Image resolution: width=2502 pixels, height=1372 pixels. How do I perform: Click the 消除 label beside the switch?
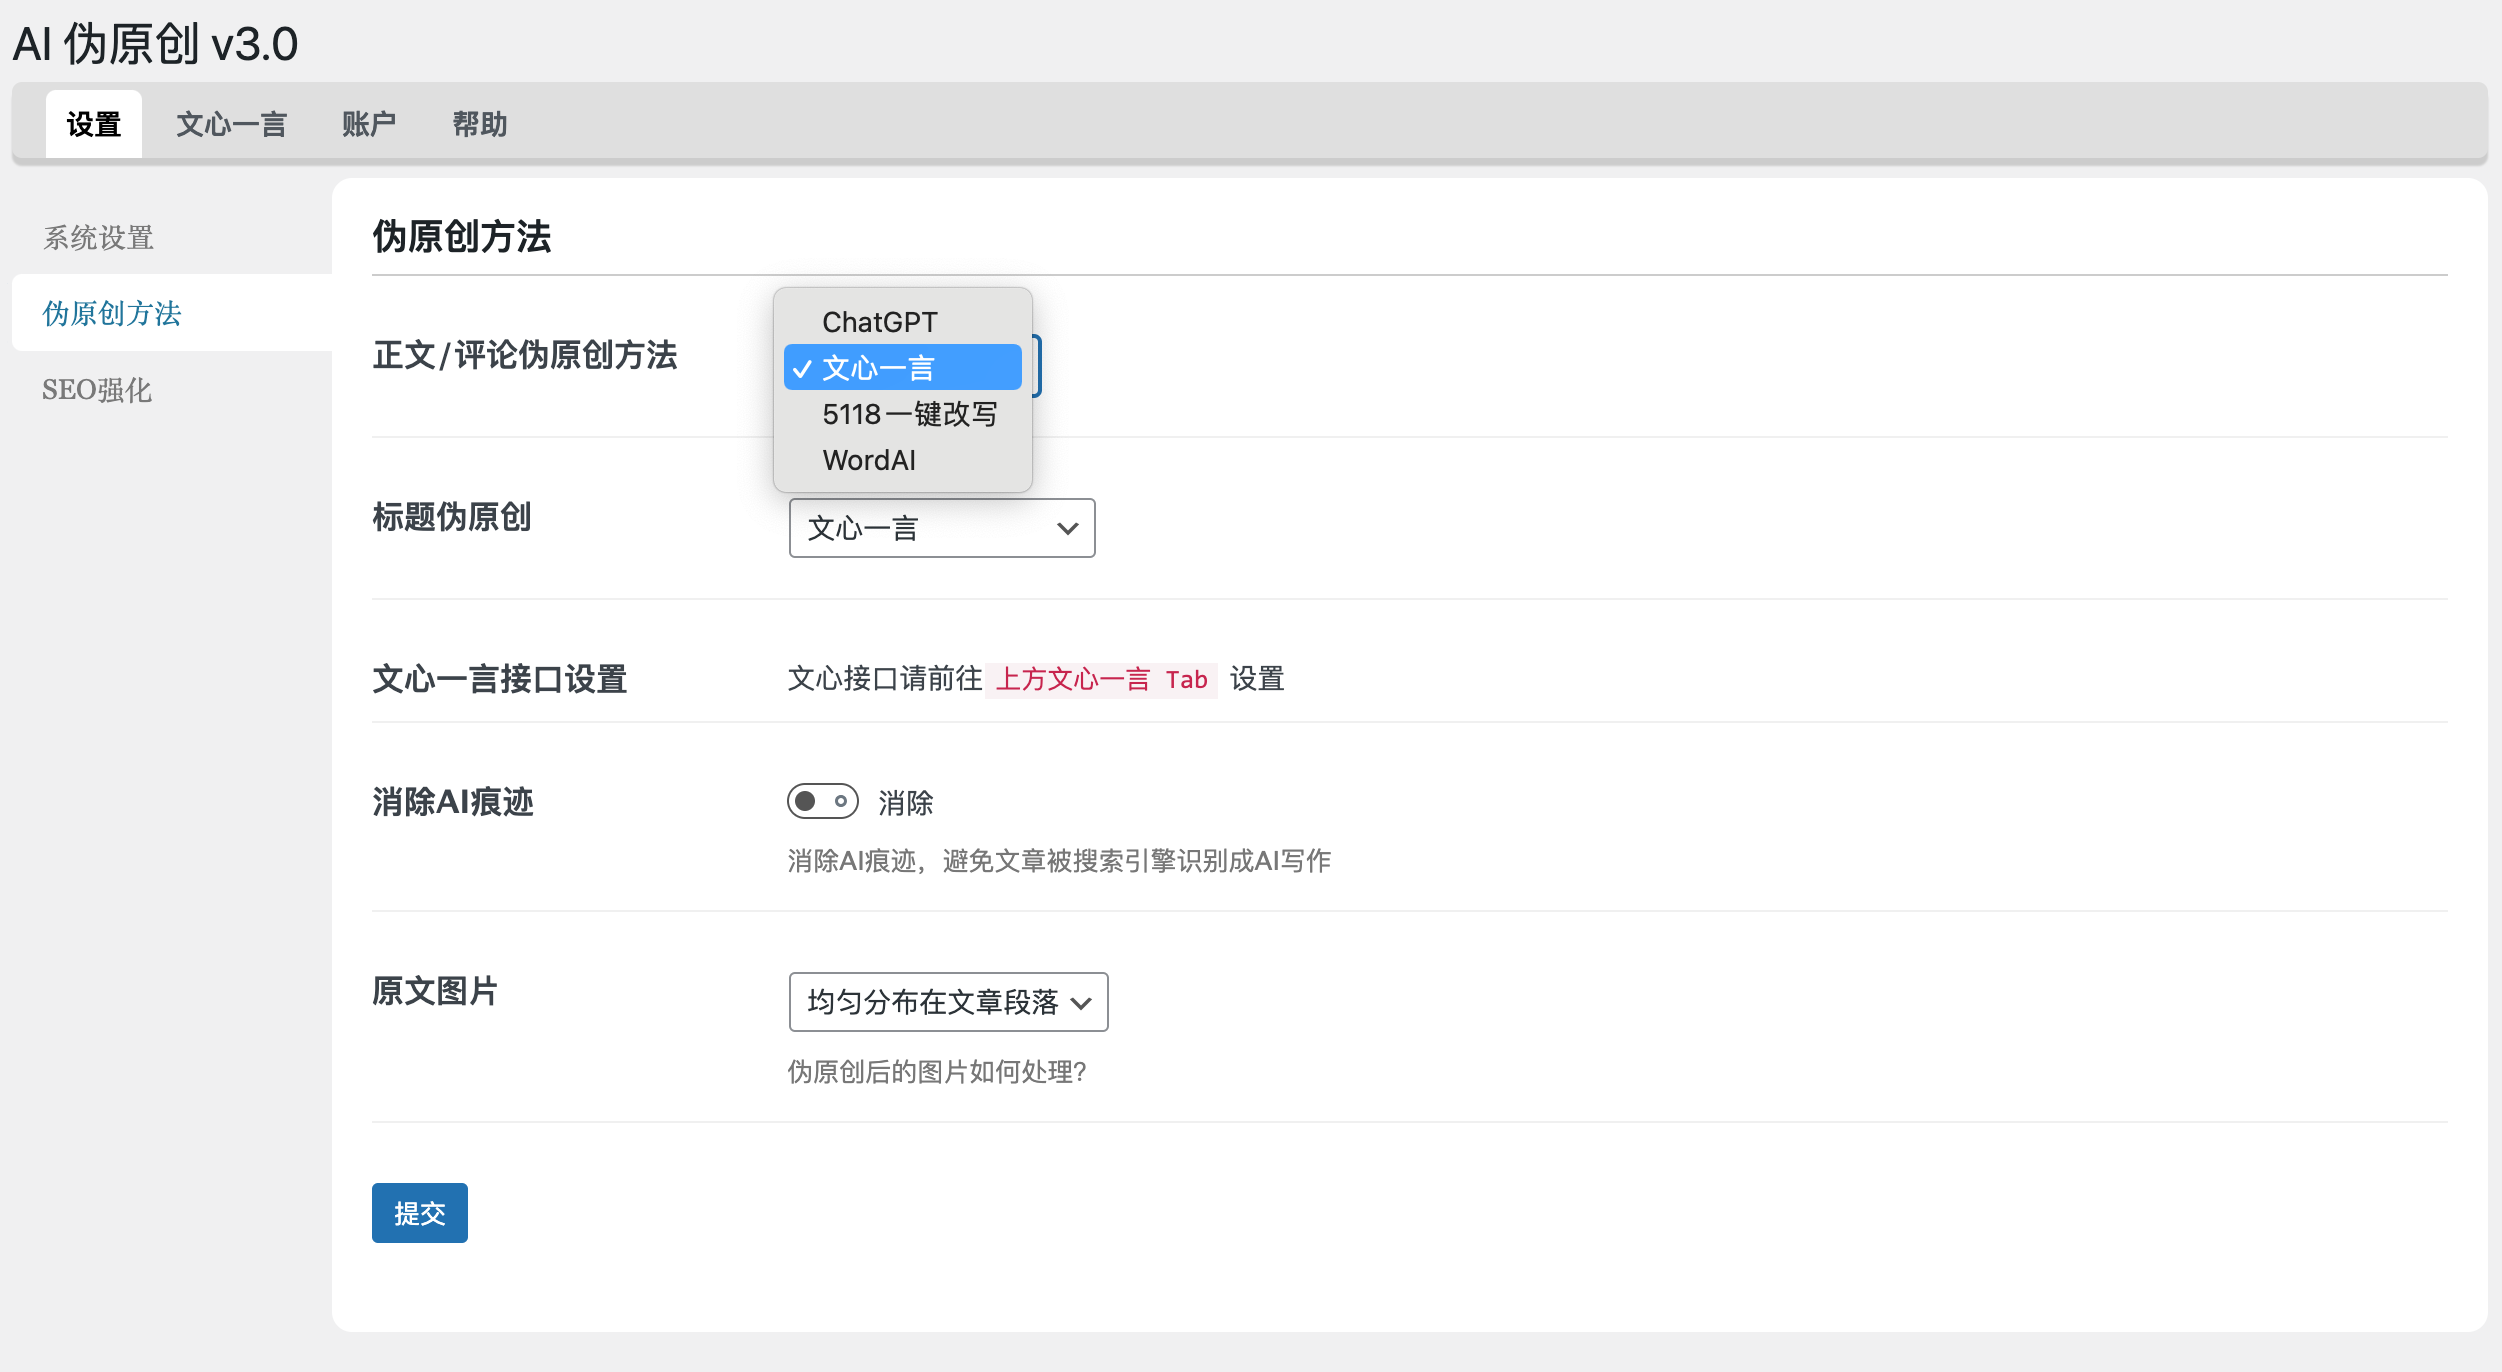[x=906, y=803]
